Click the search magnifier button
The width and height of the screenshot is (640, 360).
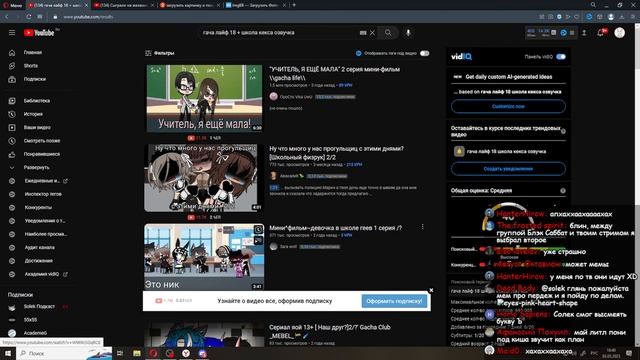click(x=388, y=33)
